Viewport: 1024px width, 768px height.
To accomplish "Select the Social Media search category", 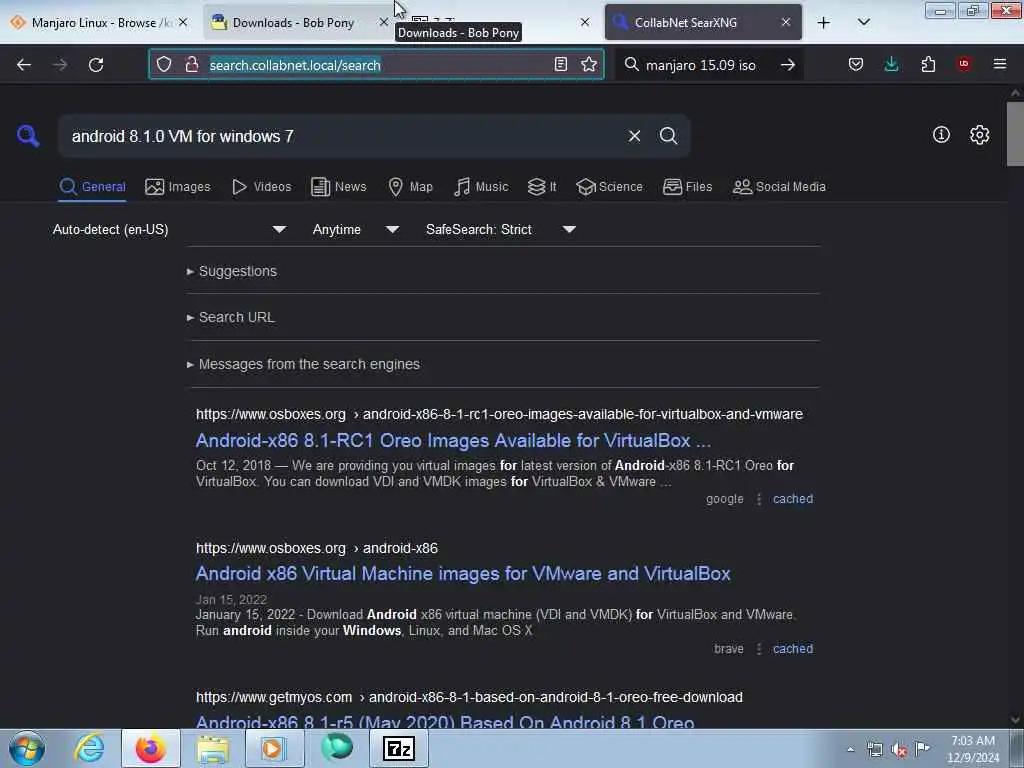I will point(779,187).
